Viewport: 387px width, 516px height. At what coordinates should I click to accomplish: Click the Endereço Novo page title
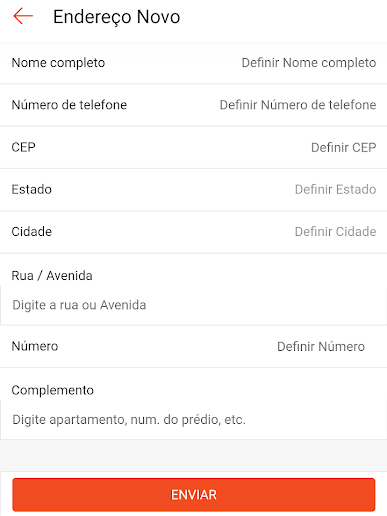click(x=116, y=17)
